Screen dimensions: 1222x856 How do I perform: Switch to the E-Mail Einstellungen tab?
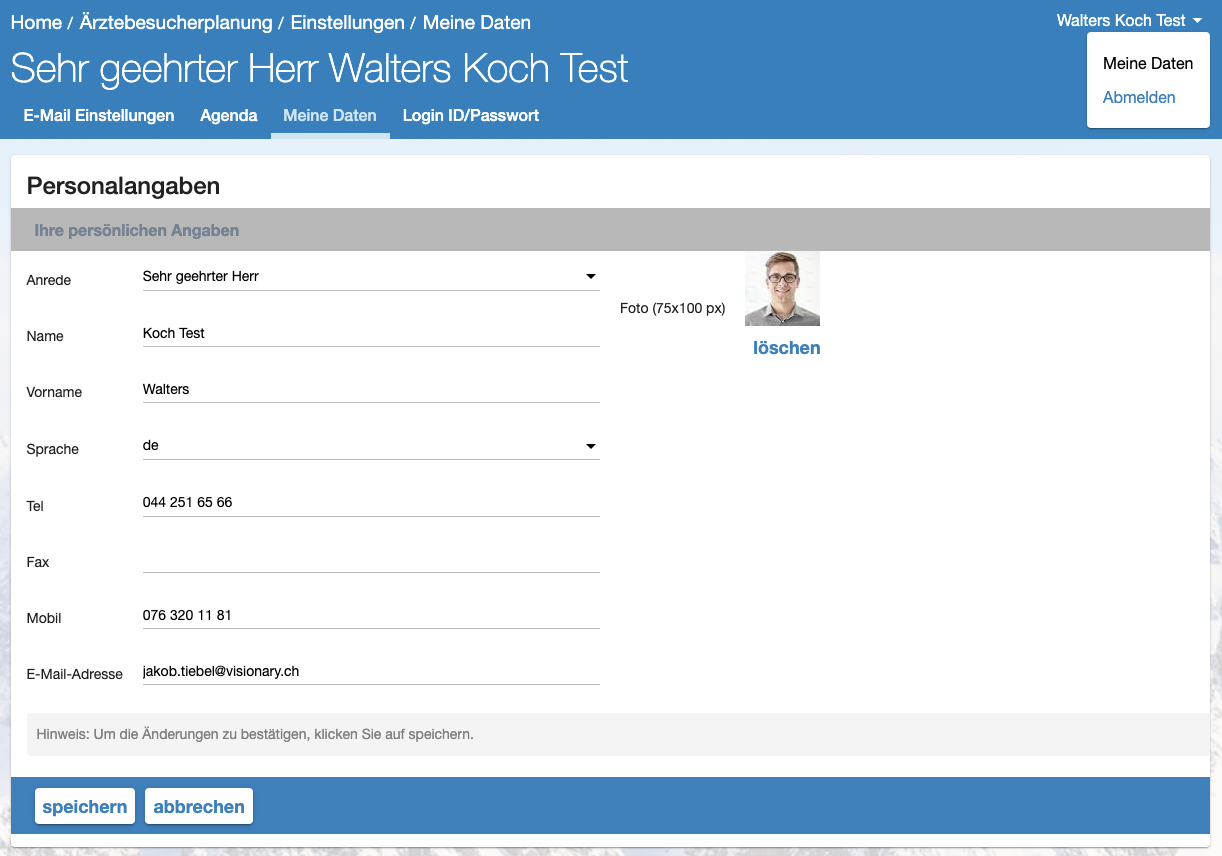click(x=99, y=115)
